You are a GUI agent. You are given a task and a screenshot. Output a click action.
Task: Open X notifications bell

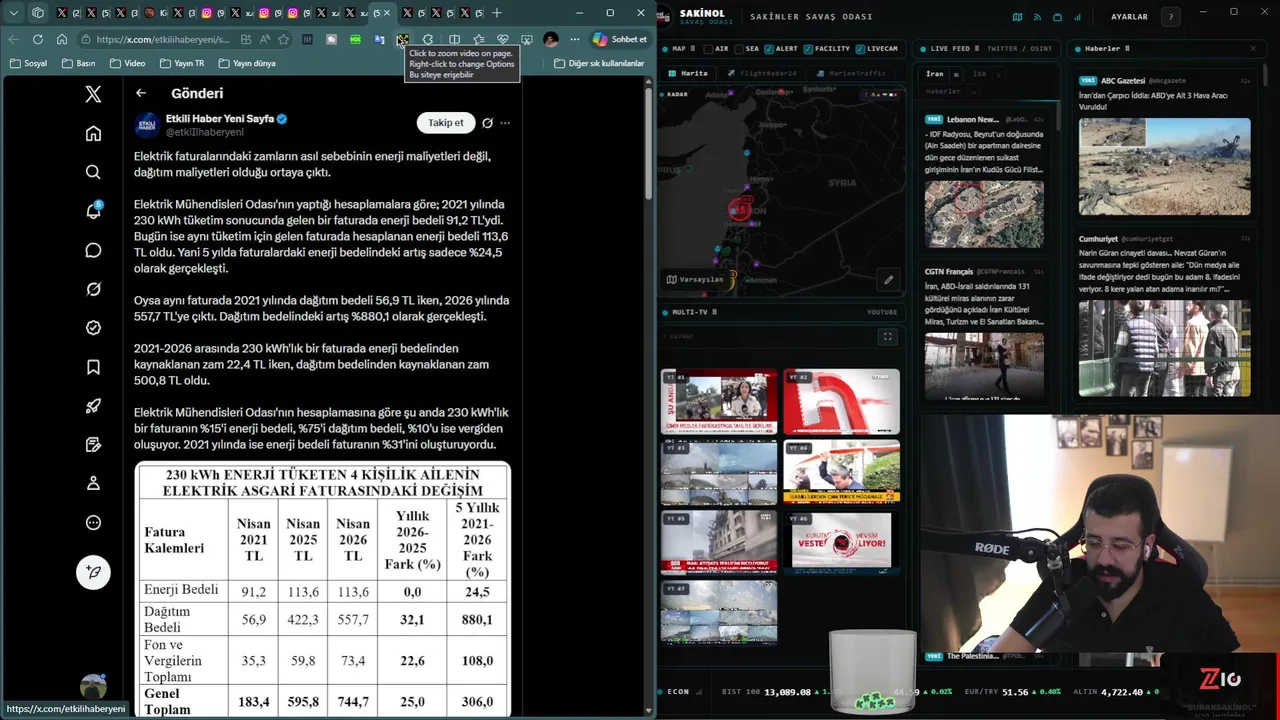tap(93, 211)
